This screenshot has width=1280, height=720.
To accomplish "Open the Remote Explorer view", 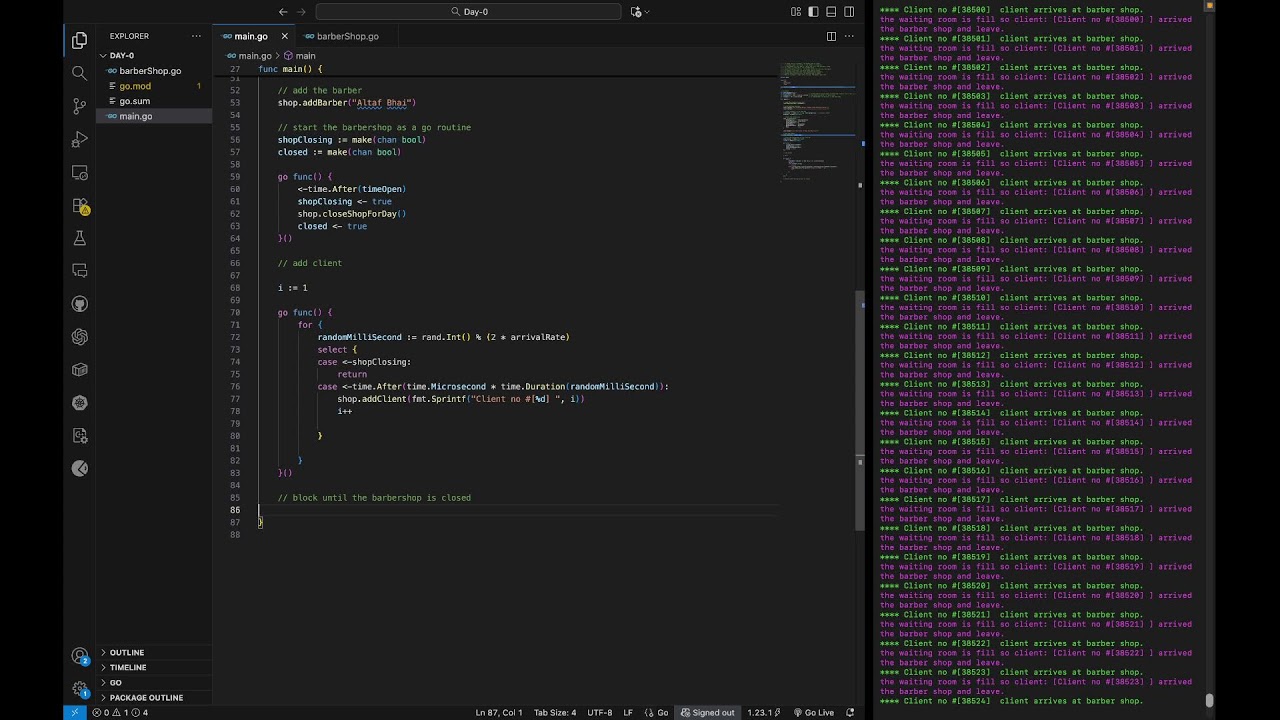I will [80, 172].
